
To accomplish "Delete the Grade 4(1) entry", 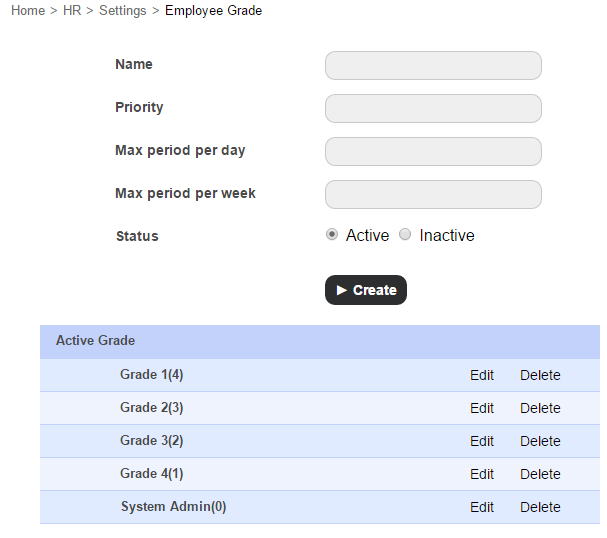I will click(540, 475).
